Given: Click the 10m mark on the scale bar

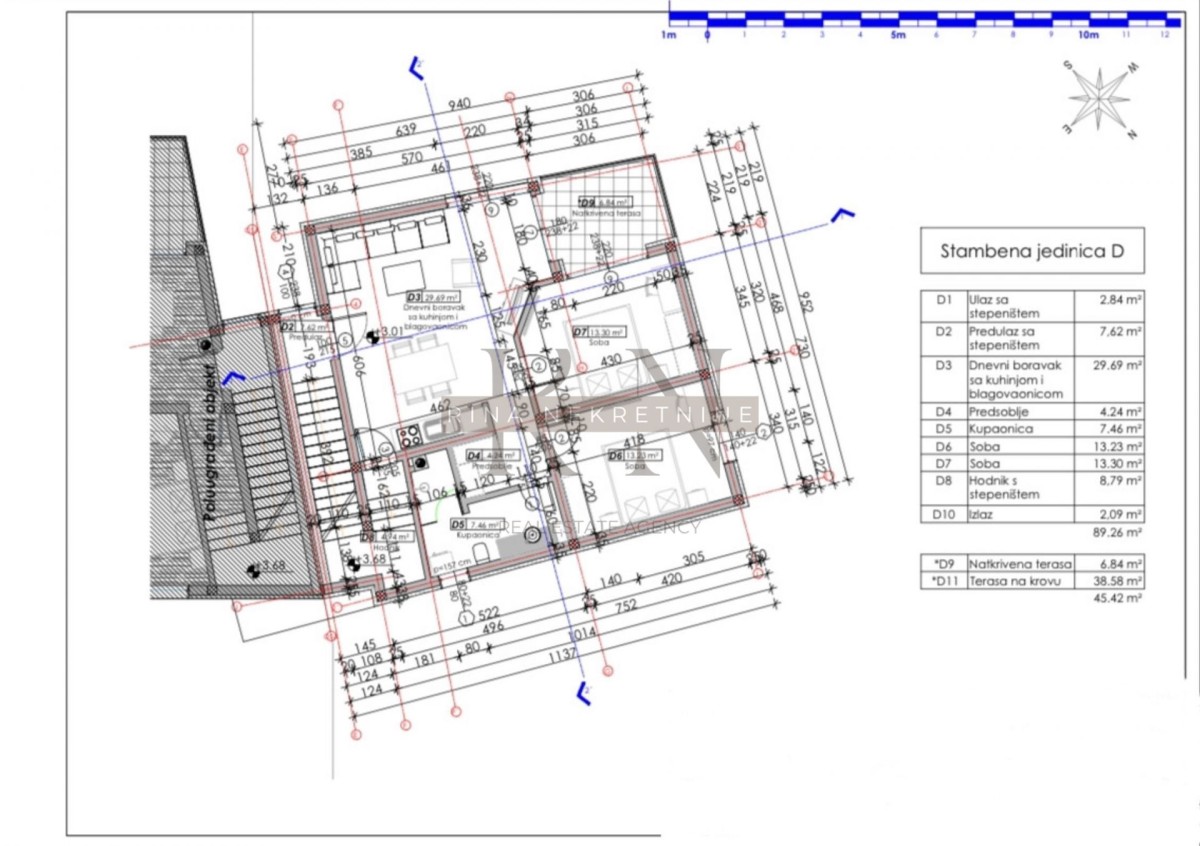Looking at the screenshot, I should [1088, 35].
